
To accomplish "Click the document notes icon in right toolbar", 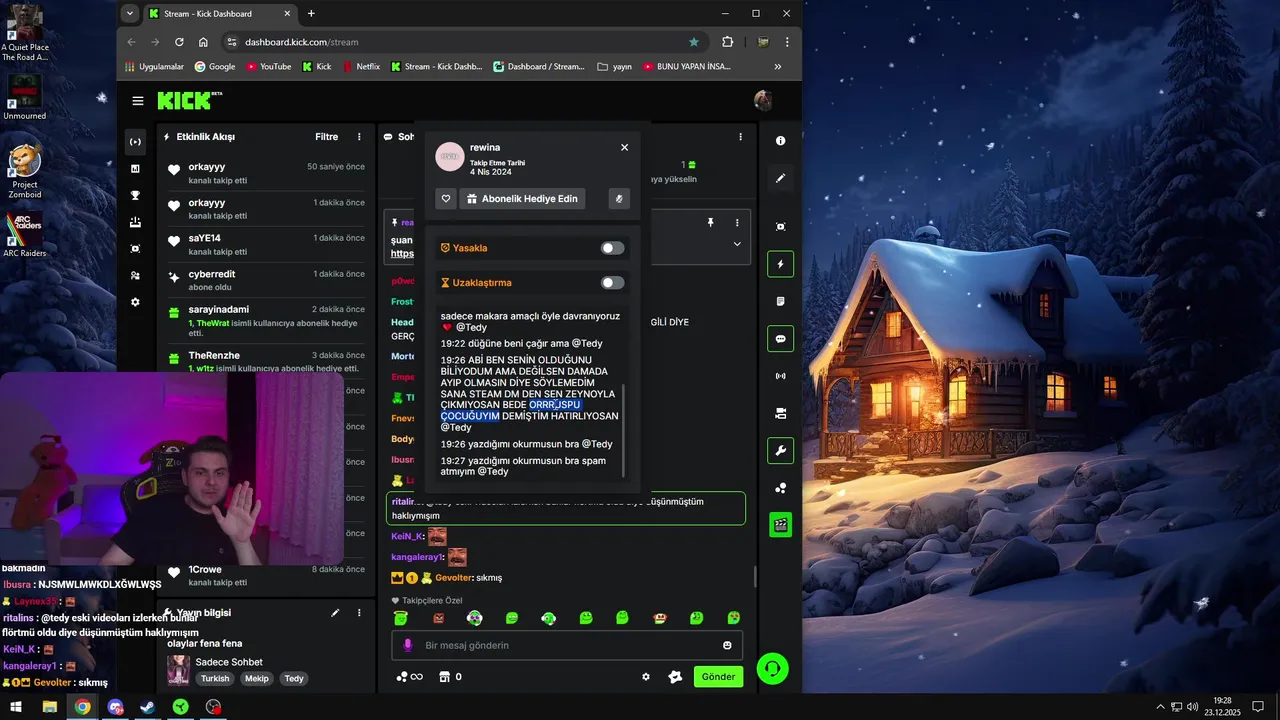I will (x=780, y=301).
